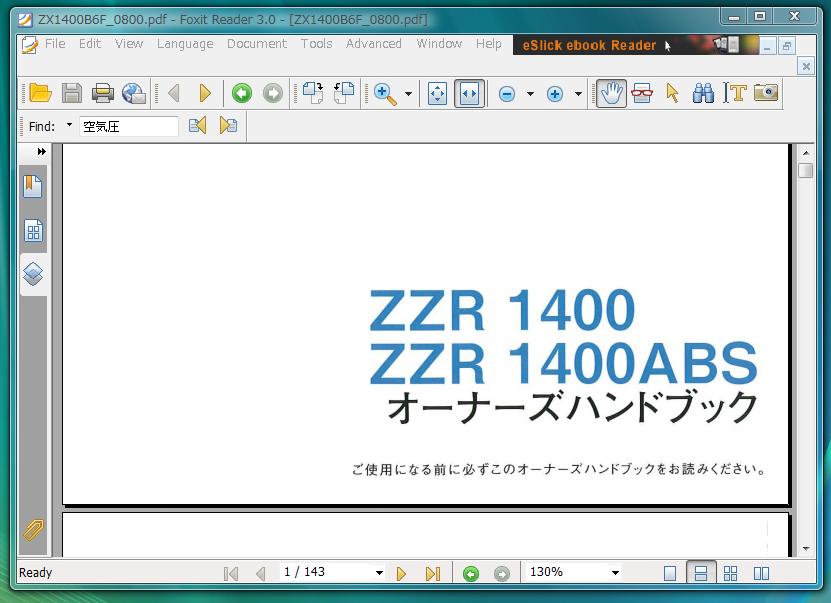Save the document with the floppy icon
This screenshot has height=603, width=831.
(72, 93)
